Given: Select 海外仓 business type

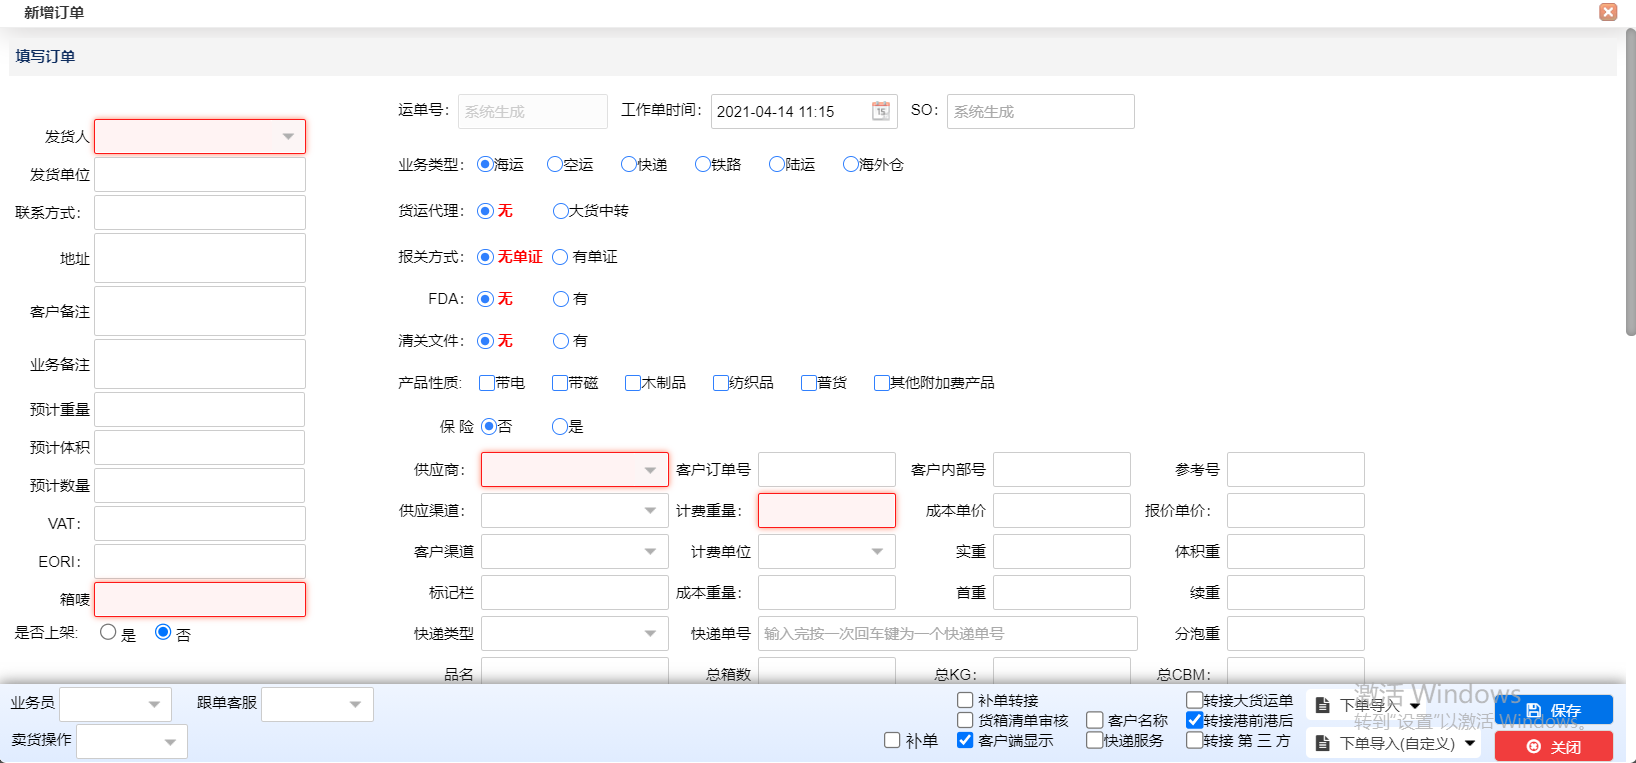Looking at the screenshot, I should click(851, 164).
